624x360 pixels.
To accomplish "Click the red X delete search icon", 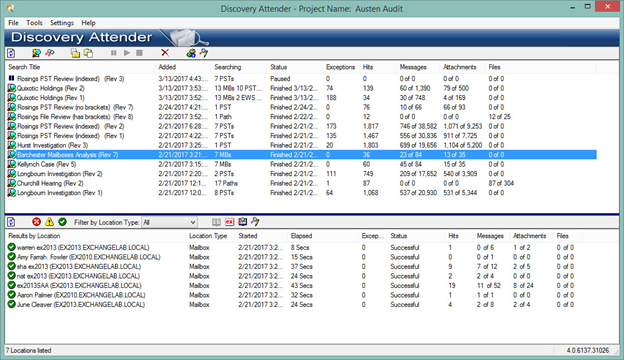I will pyautogui.click(x=165, y=53).
